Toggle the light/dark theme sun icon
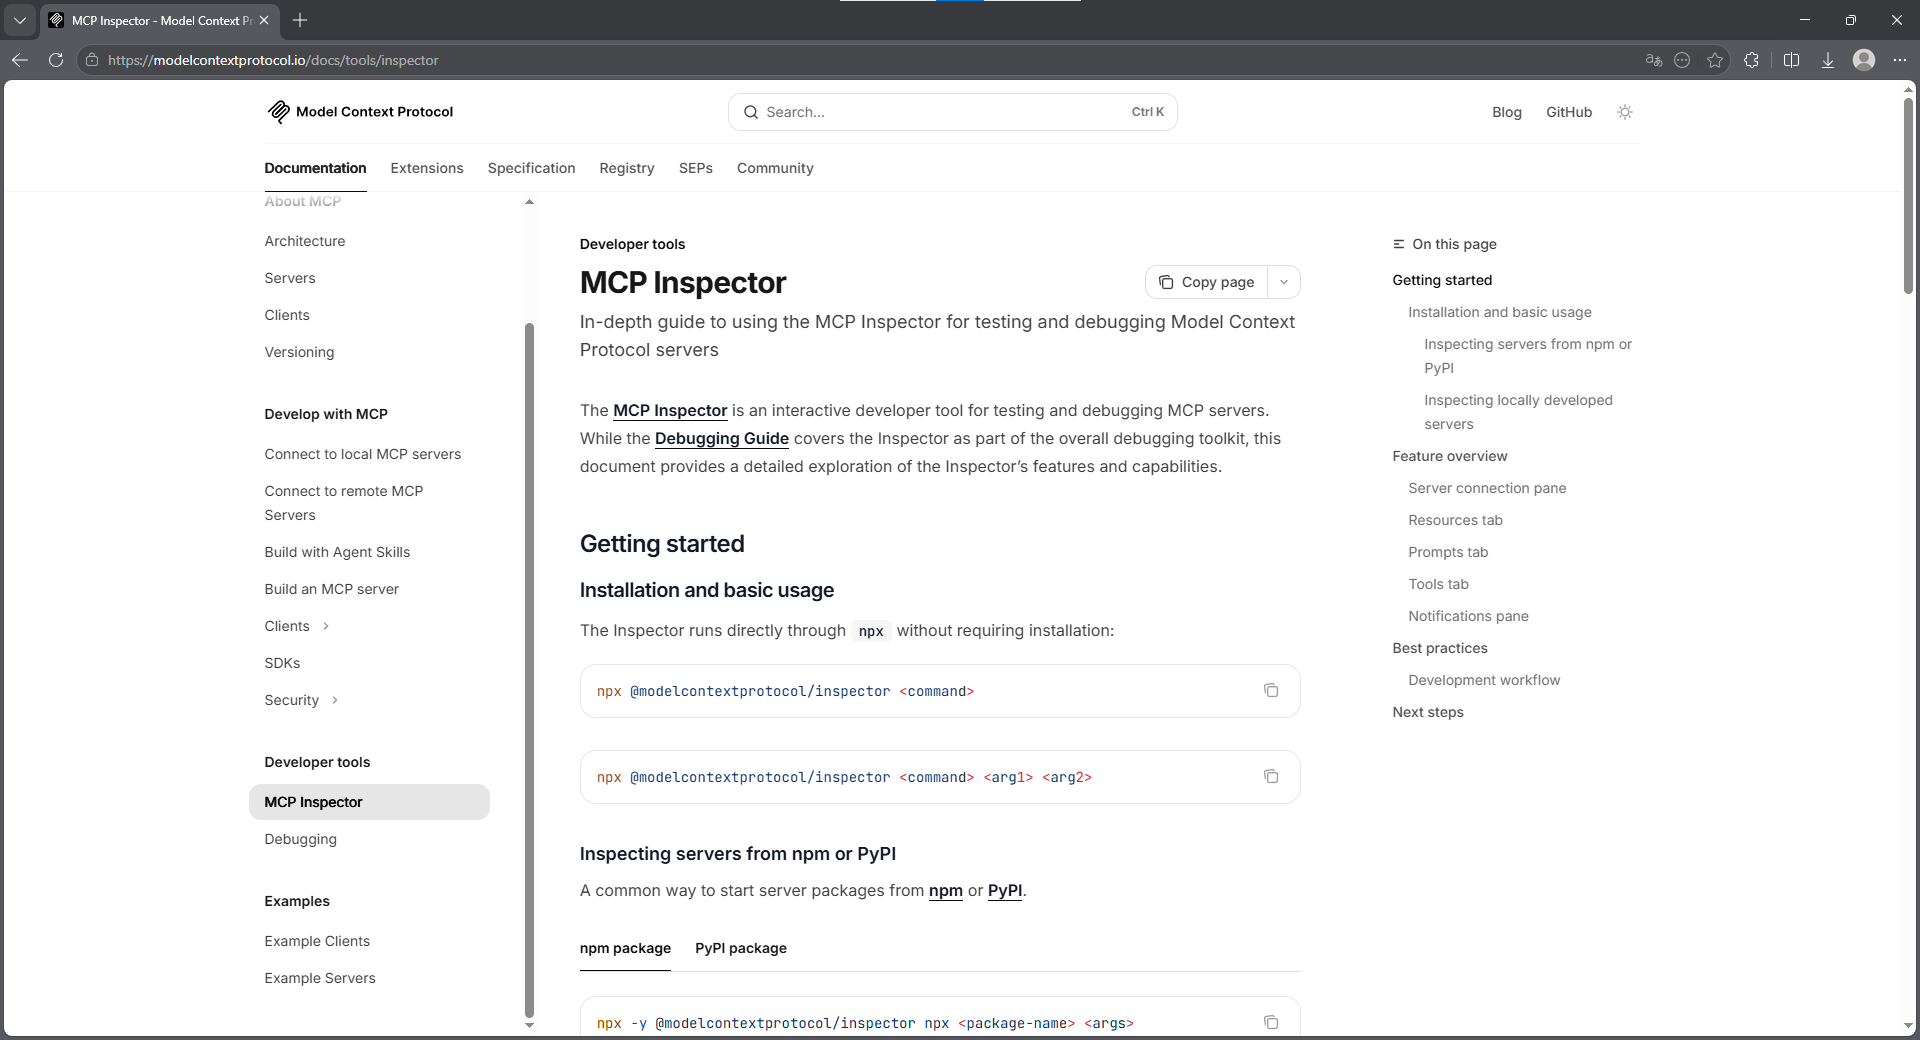This screenshot has width=1920, height=1040. point(1625,112)
